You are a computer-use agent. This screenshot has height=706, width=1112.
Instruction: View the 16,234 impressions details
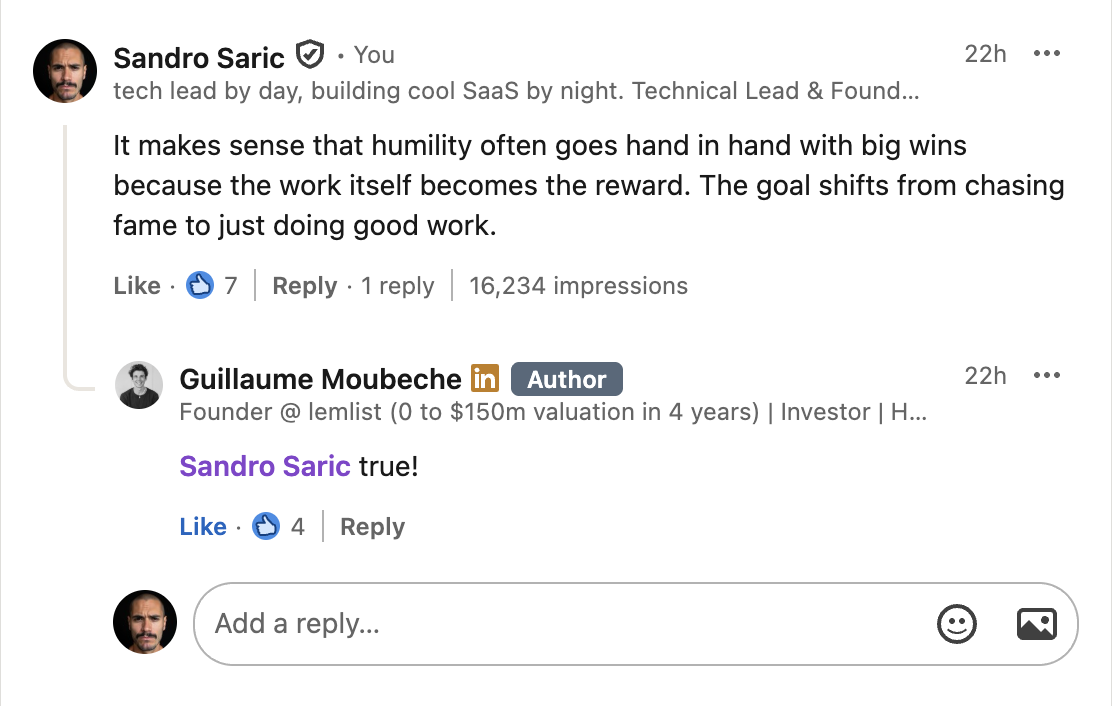click(578, 286)
